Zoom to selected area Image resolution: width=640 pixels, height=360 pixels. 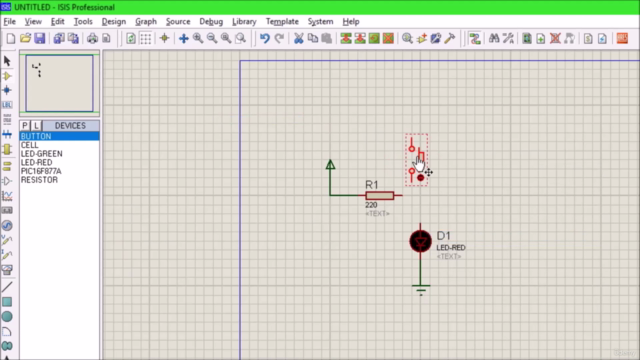(x=241, y=38)
